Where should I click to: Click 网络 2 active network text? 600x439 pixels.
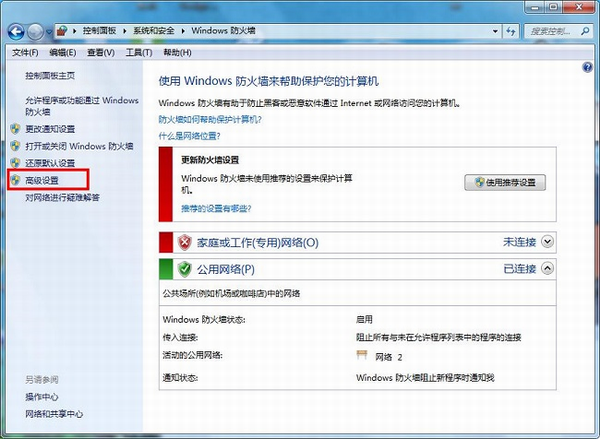coord(388,357)
